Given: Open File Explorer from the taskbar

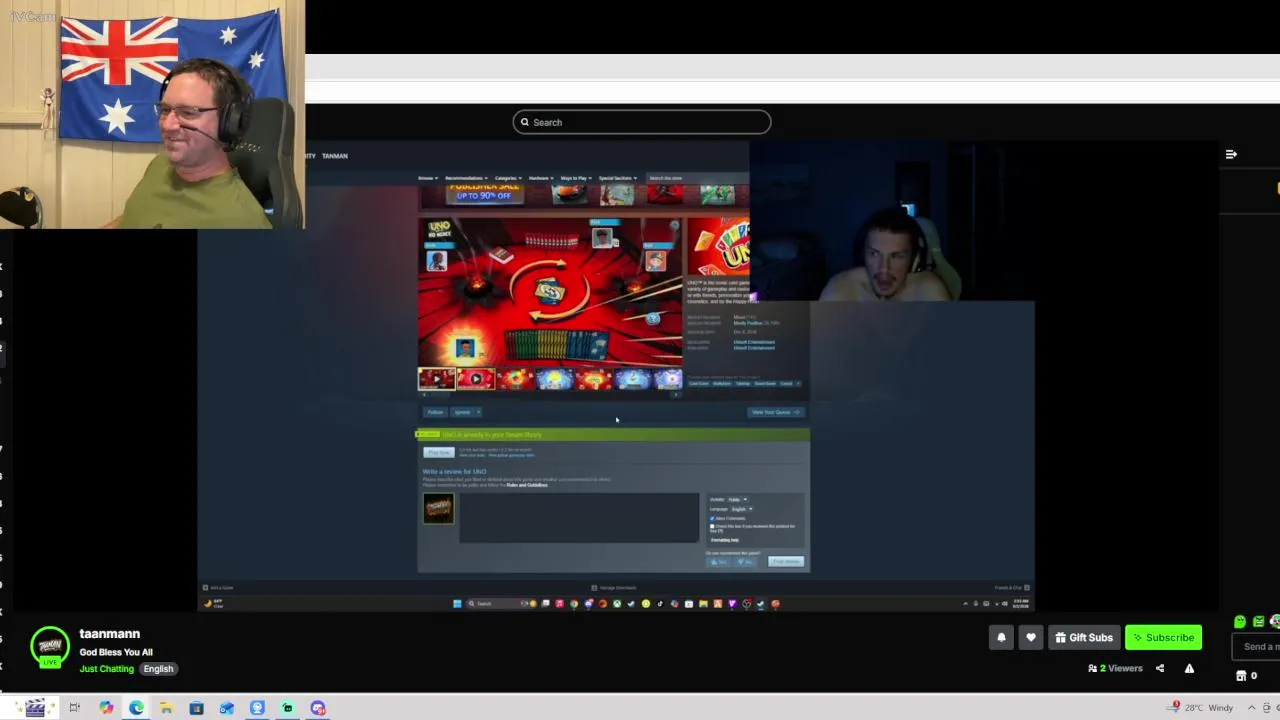Looking at the screenshot, I should click(x=166, y=708).
